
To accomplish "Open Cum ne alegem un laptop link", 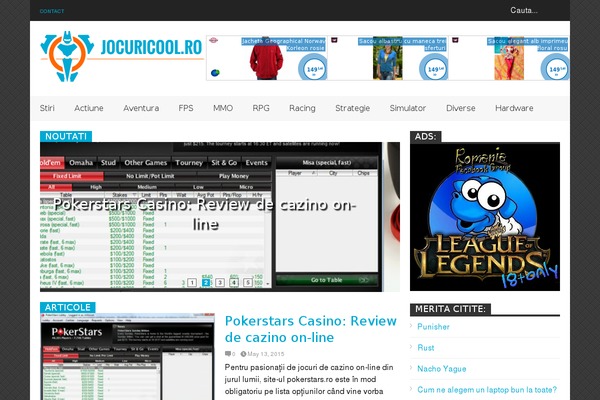I will [487, 390].
